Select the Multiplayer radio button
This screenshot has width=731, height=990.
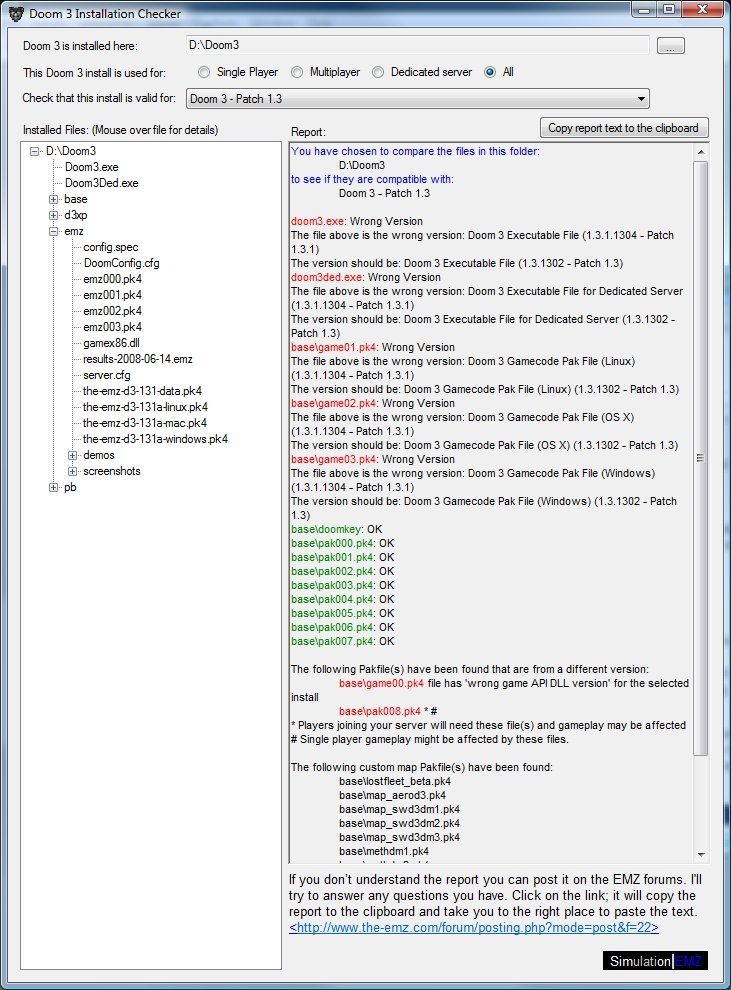(x=298, y=72)
